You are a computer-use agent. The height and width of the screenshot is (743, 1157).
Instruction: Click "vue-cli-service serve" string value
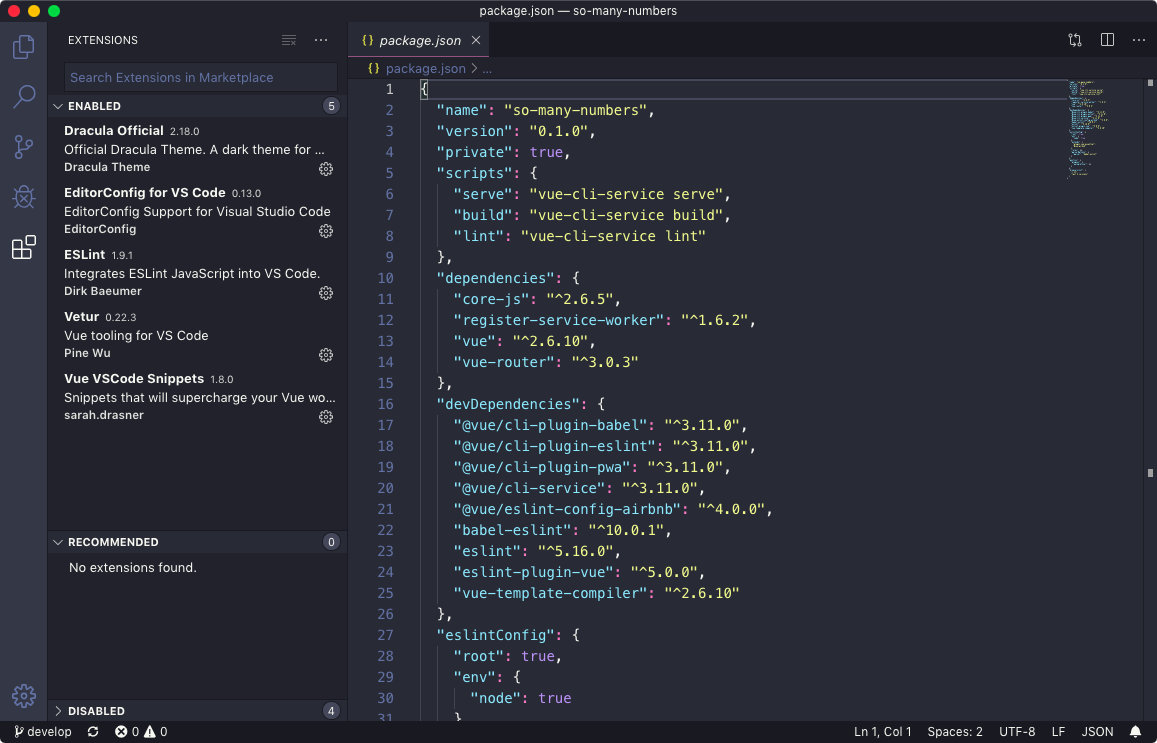[625, 194]
